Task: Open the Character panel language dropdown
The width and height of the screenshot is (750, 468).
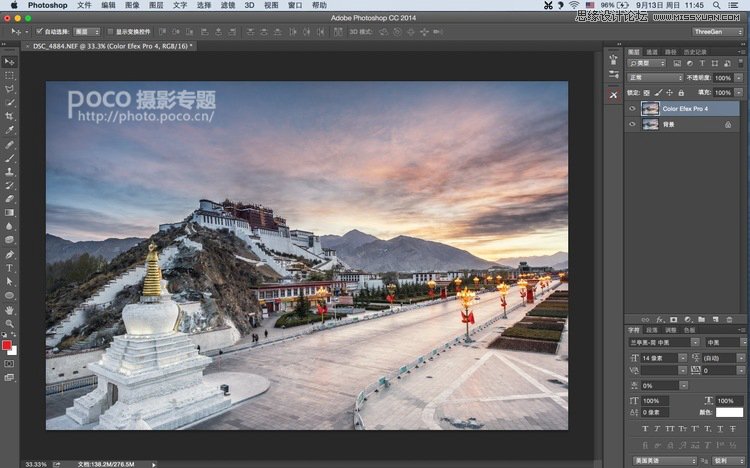Action: click(x=664, y=460)
